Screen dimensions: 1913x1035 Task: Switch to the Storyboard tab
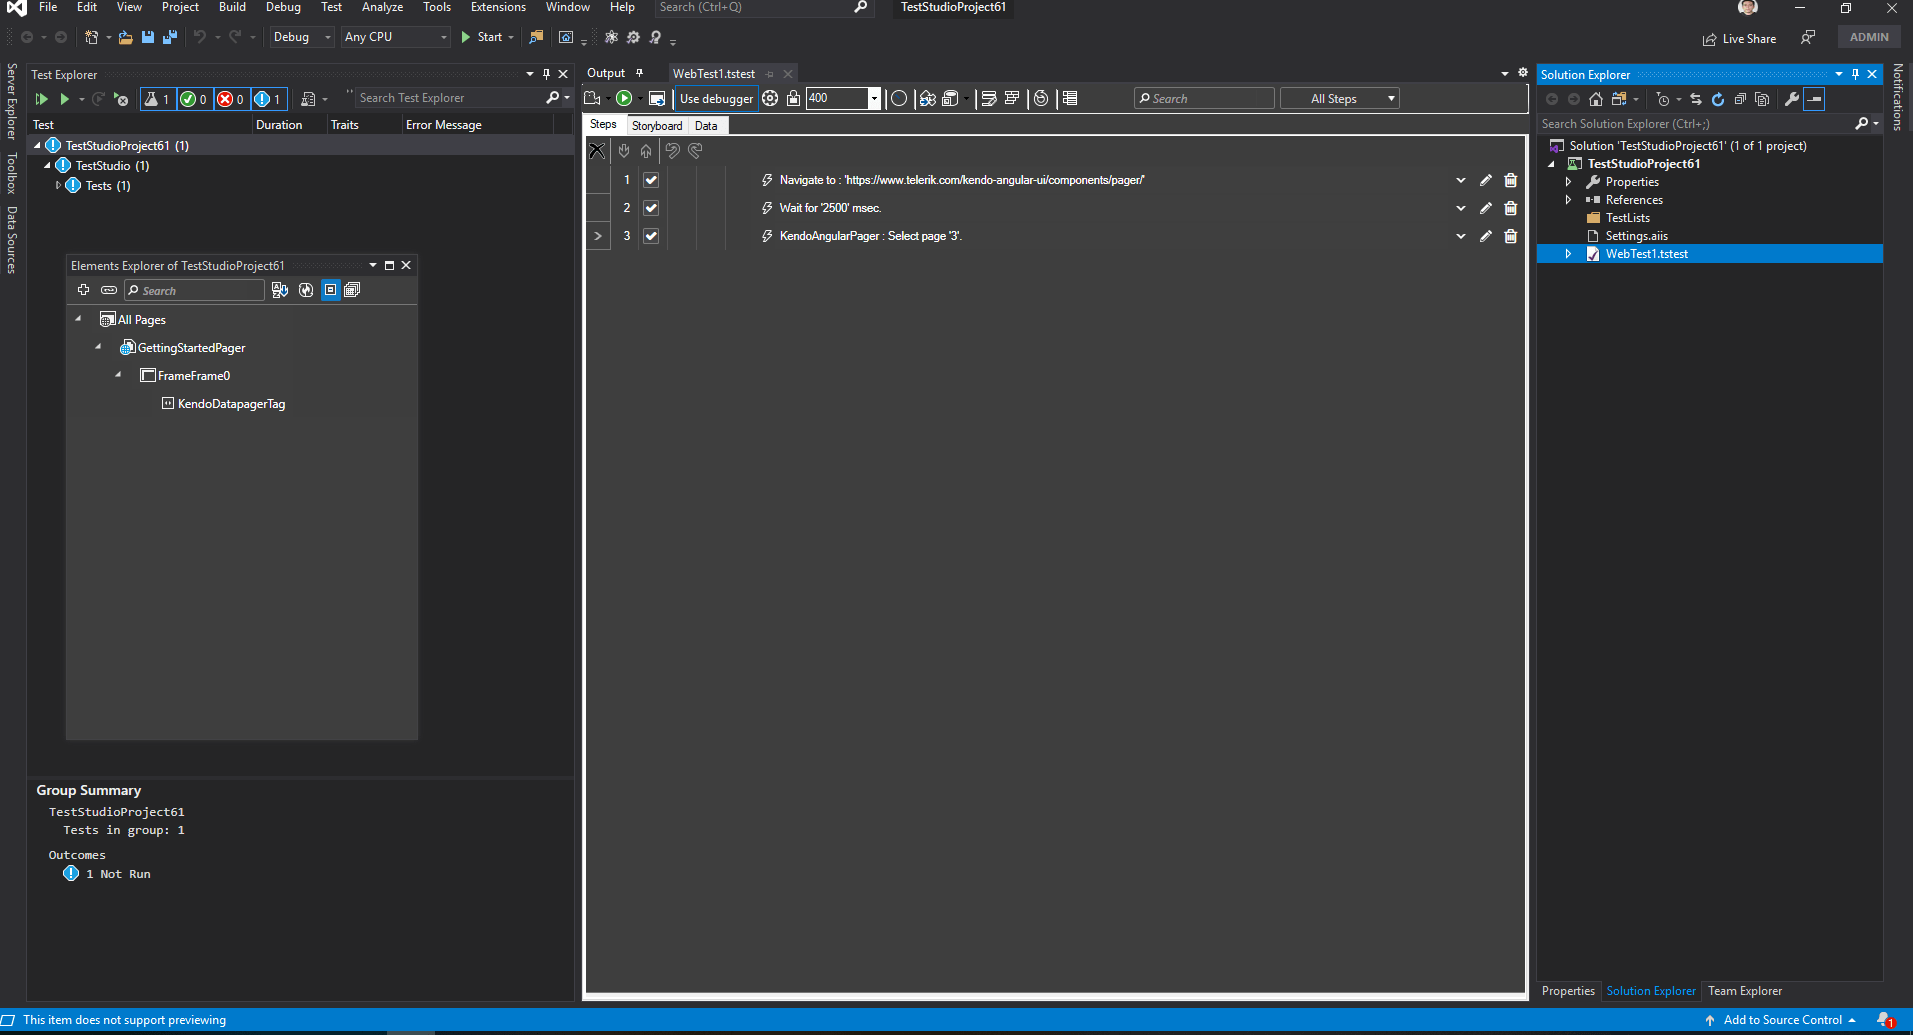[x=657, y=126]
